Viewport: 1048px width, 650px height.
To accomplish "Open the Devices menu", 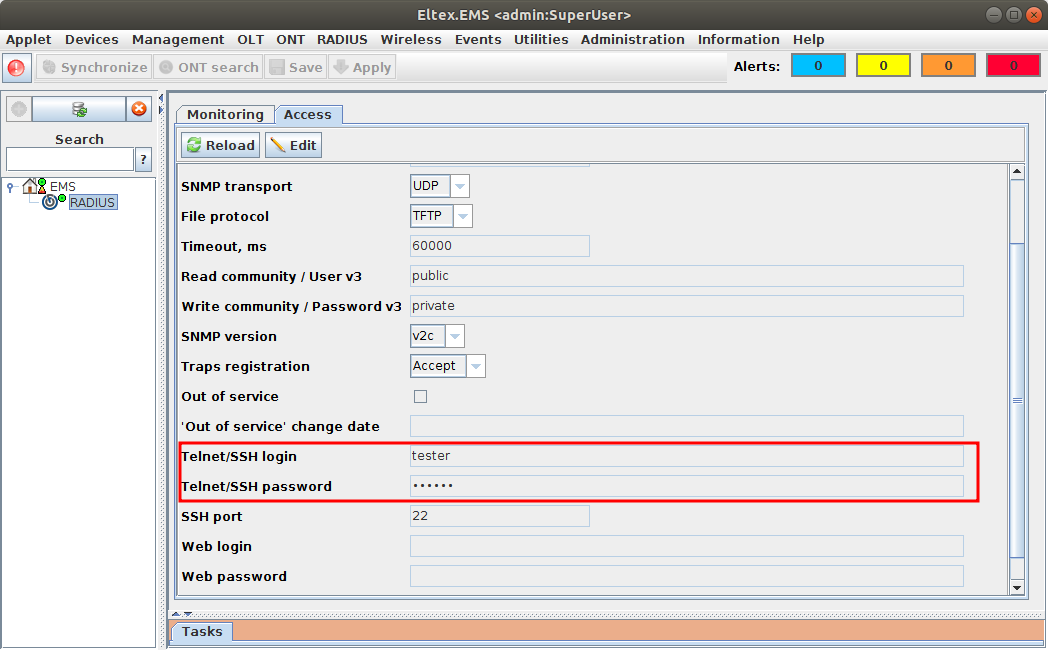I will pyautogui.click(x=92, y=39).
